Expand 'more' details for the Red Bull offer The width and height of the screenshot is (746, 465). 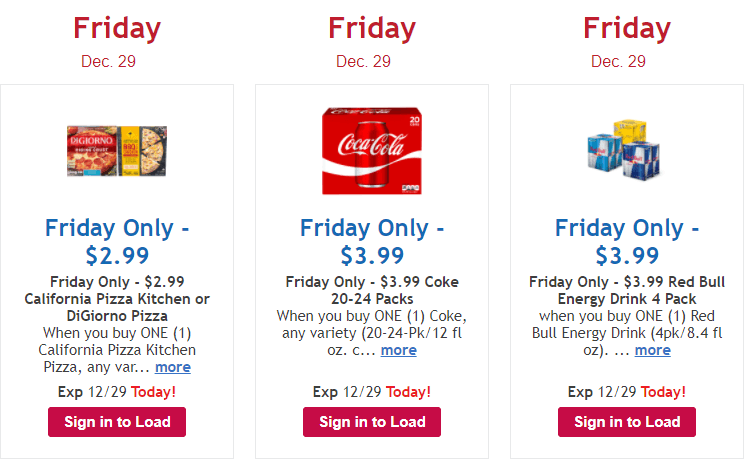click(x=653, y=350)
